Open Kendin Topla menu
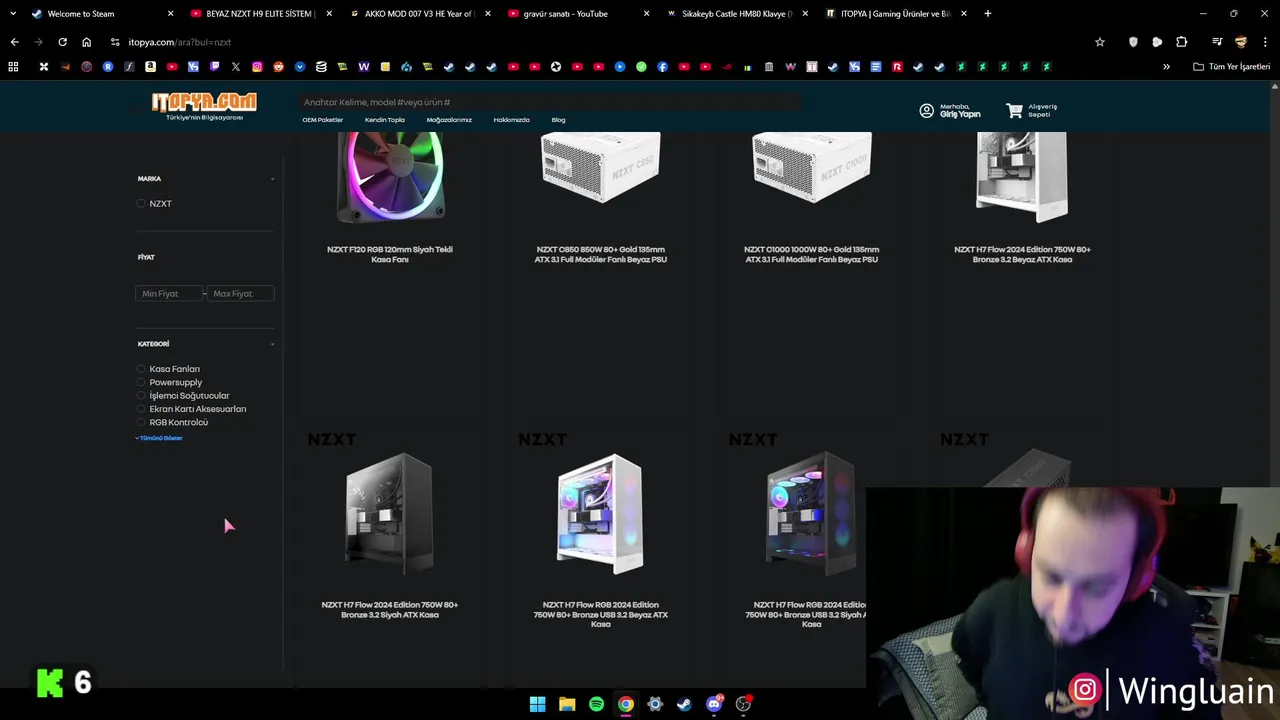 (385, 120)
